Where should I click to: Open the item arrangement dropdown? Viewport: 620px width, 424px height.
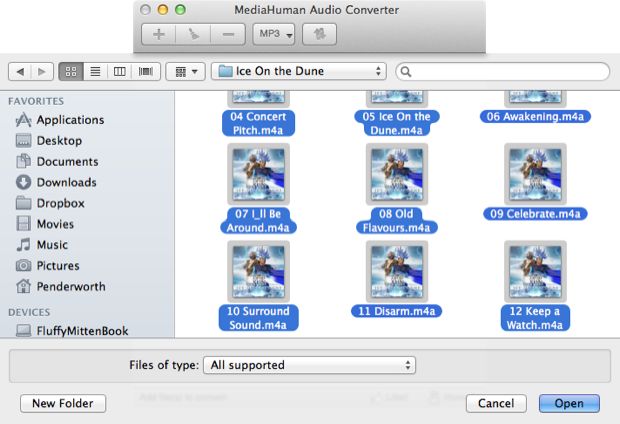[185, 72]
